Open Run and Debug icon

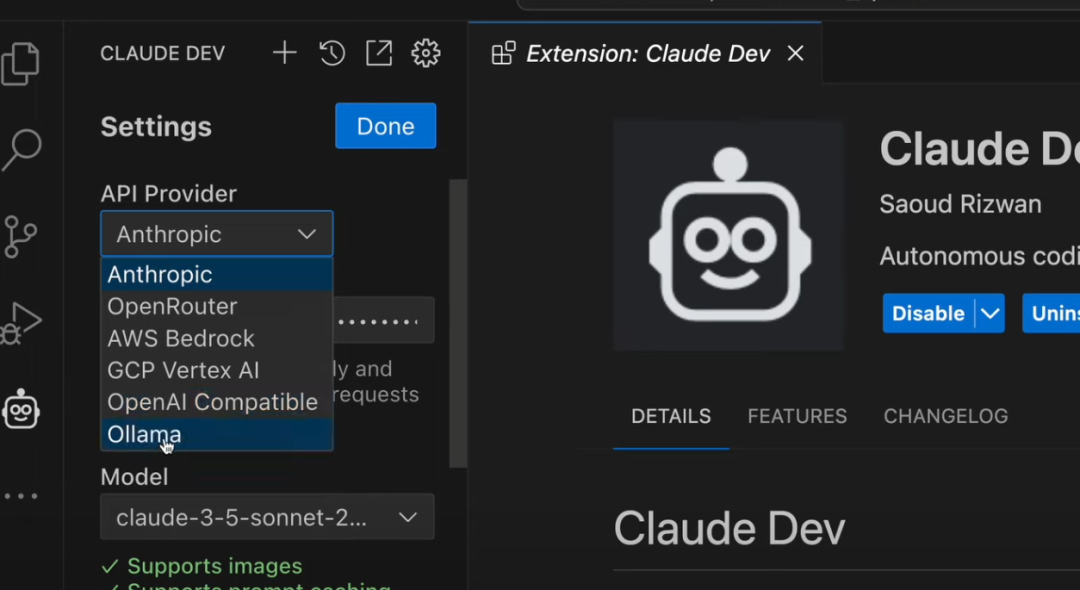tap(21, 322)
